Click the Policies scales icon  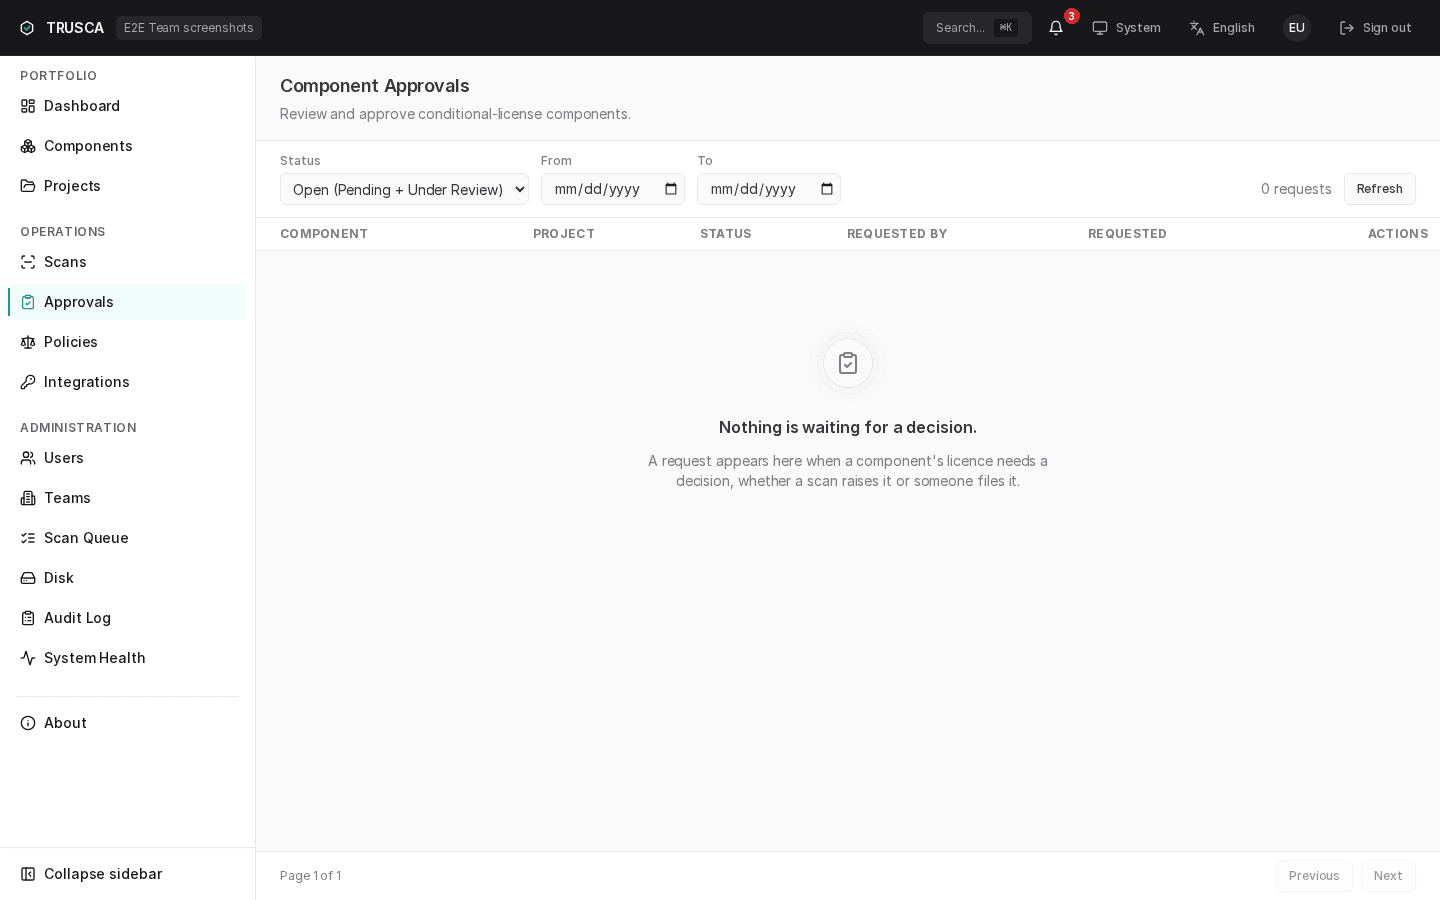pos(28,342)
